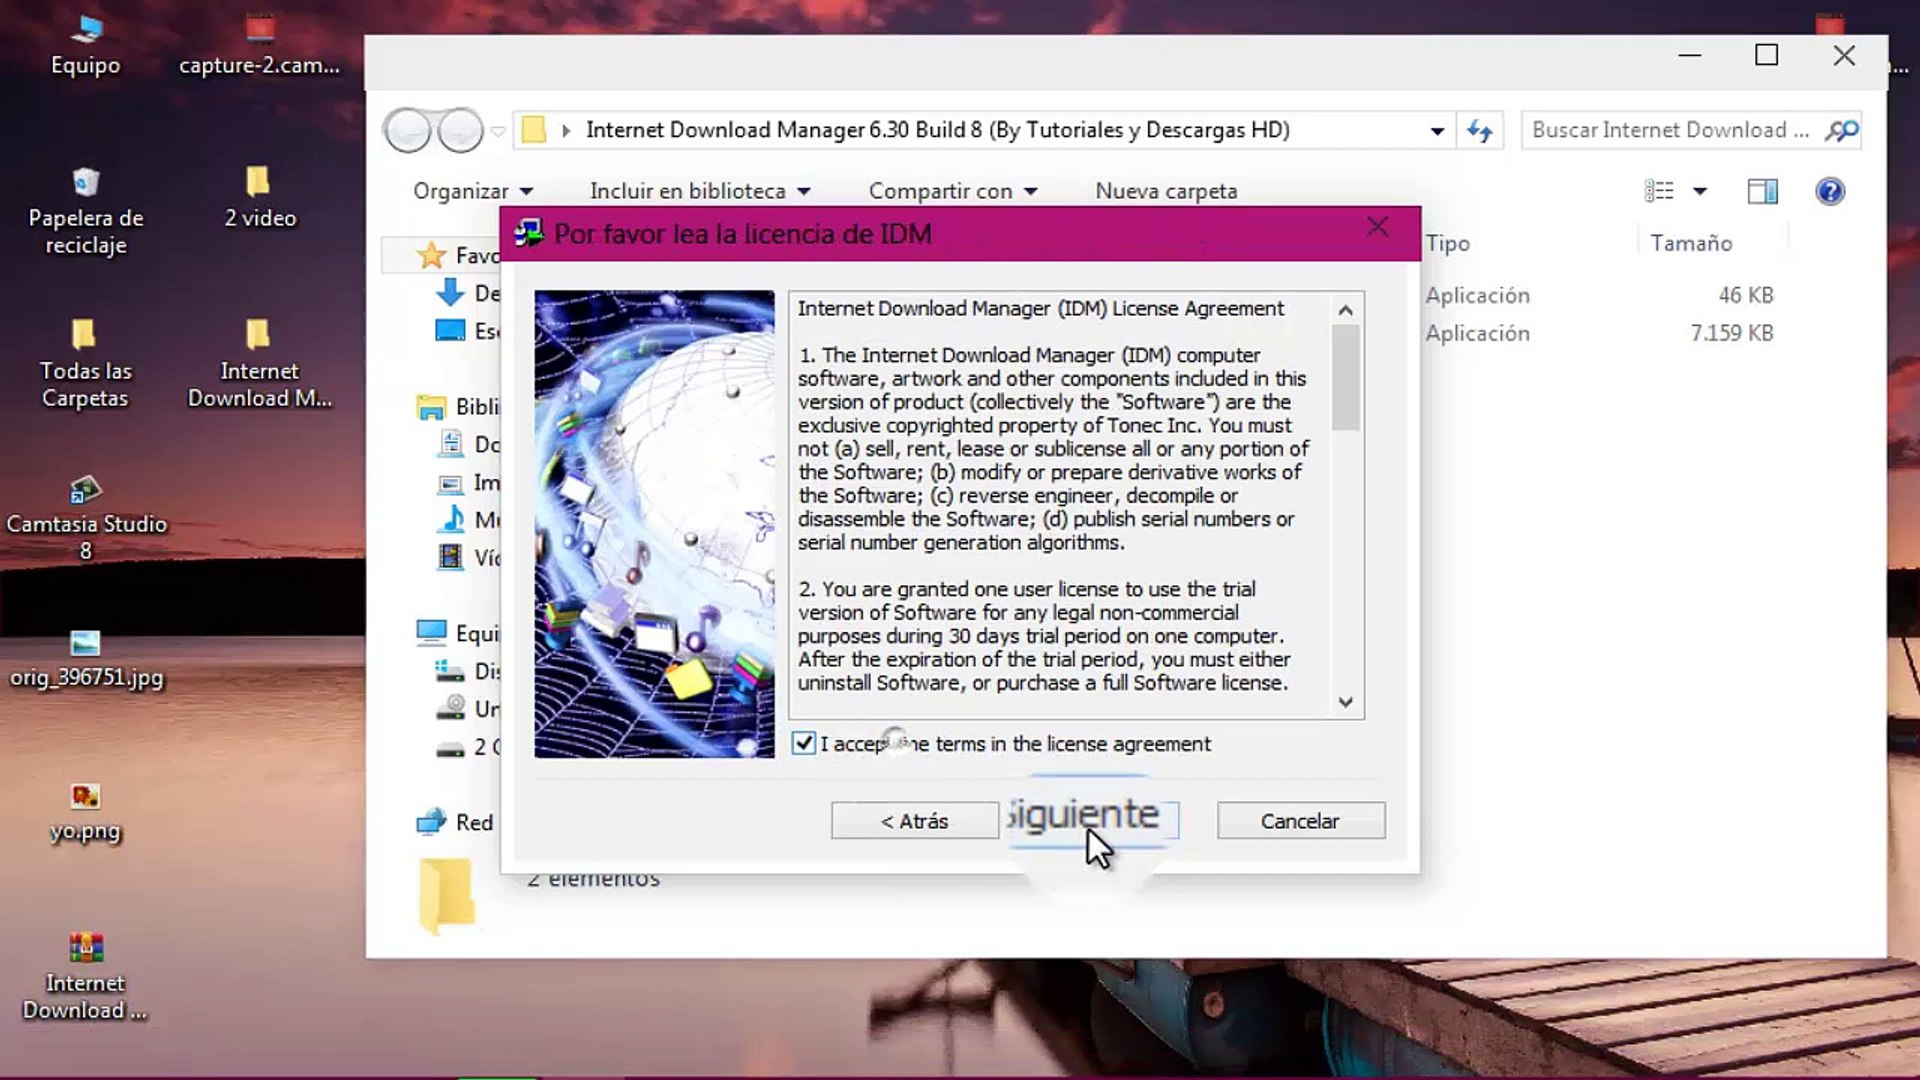Click the search magnifier icon

click(1841, 130)
